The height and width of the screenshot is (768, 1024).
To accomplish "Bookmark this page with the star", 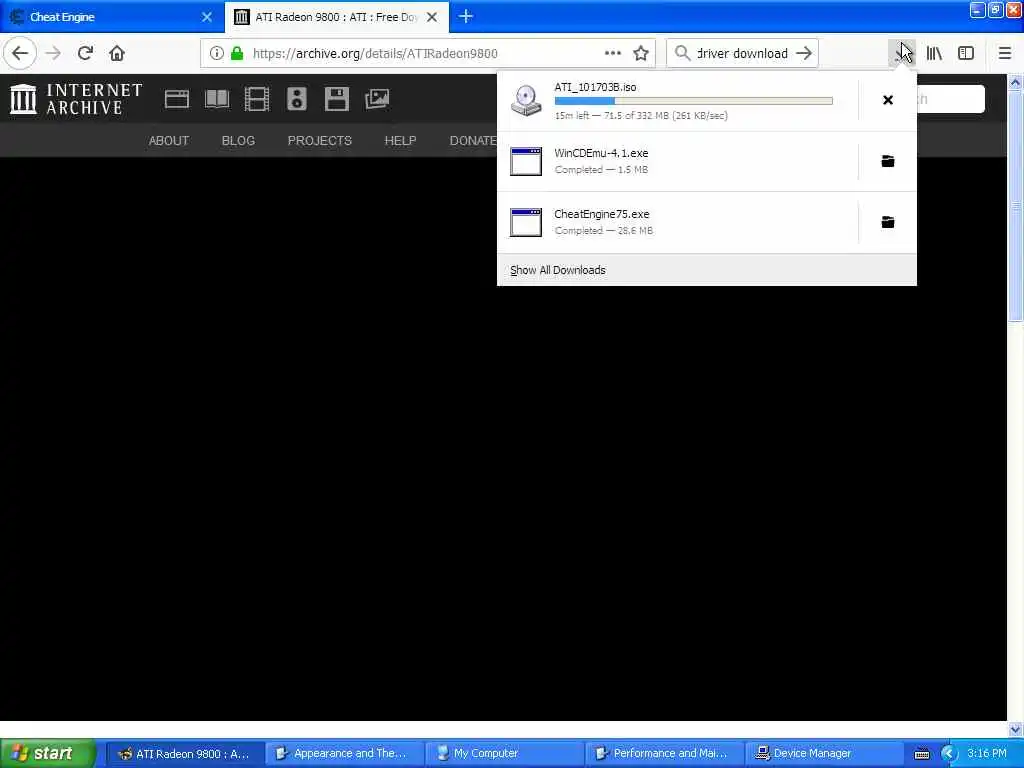I will (641, 53).
